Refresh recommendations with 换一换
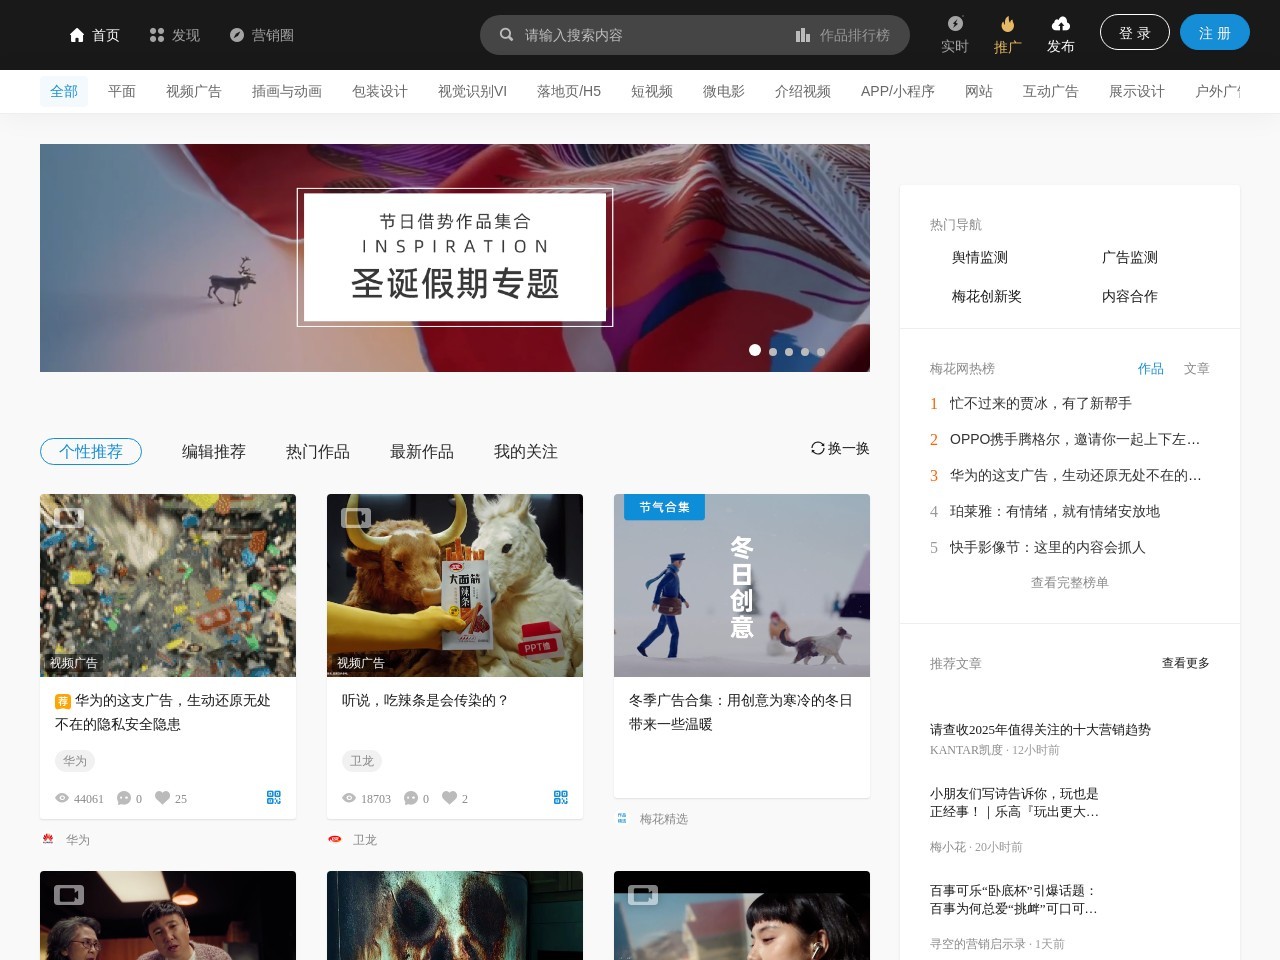Screen dimensions: 1280x960 (840, 449)
